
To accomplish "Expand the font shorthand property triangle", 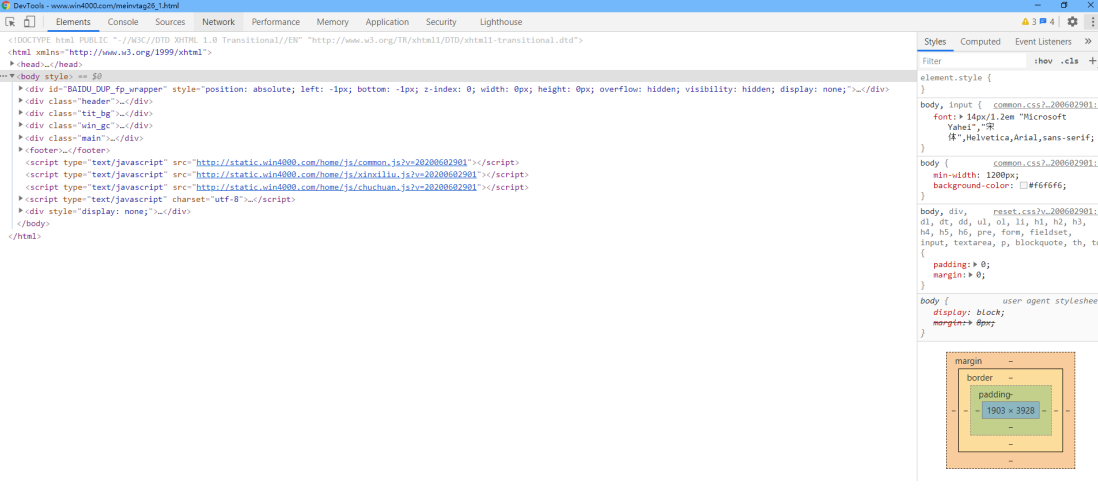I will 962,117.
